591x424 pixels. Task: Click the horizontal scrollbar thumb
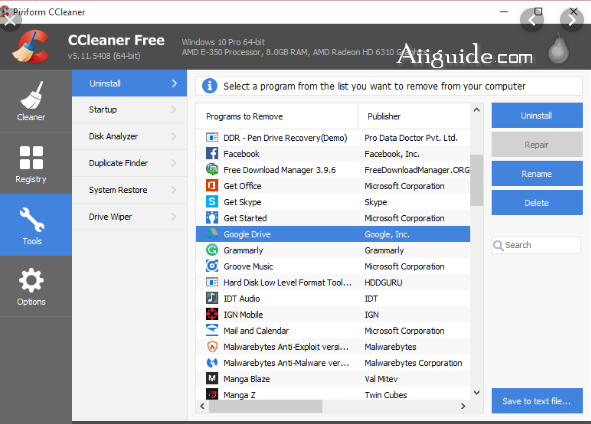click(266, 406)
